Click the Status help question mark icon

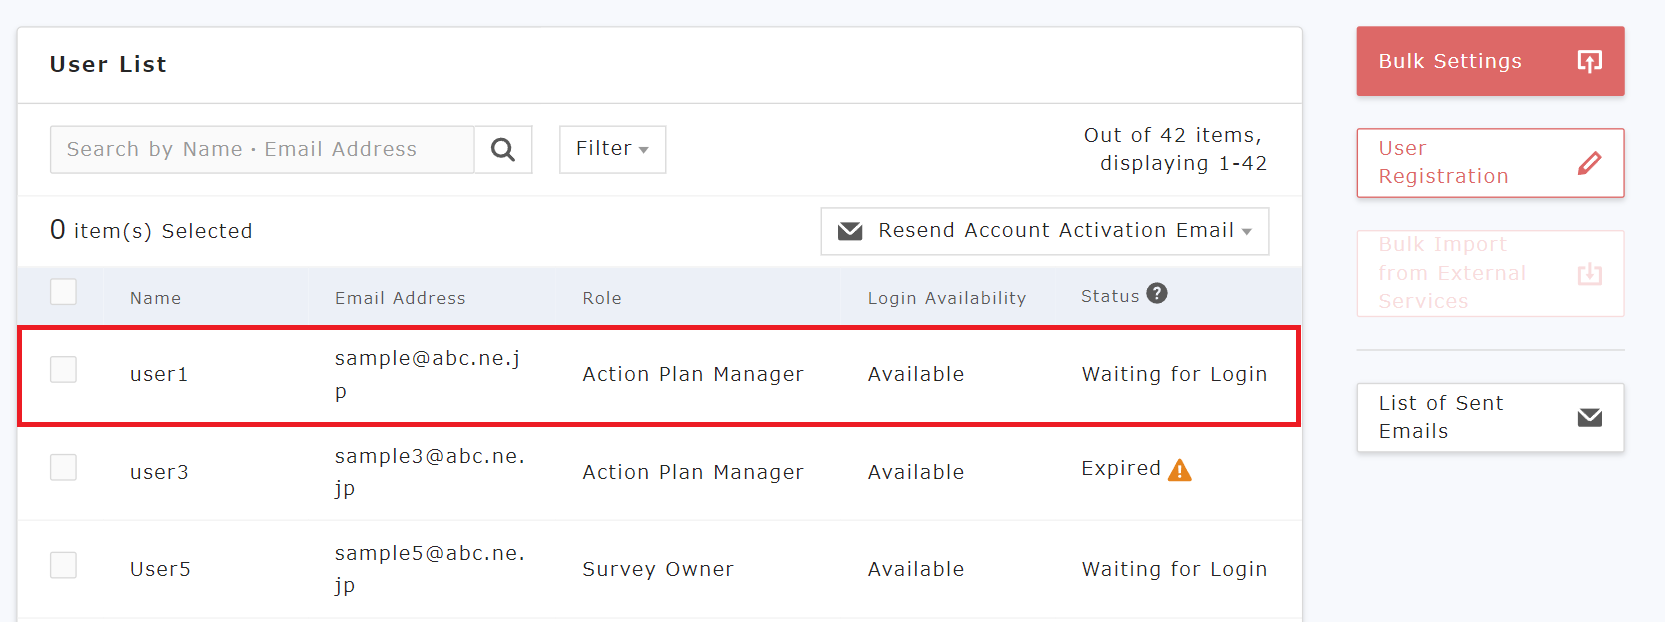(1157, 294)
